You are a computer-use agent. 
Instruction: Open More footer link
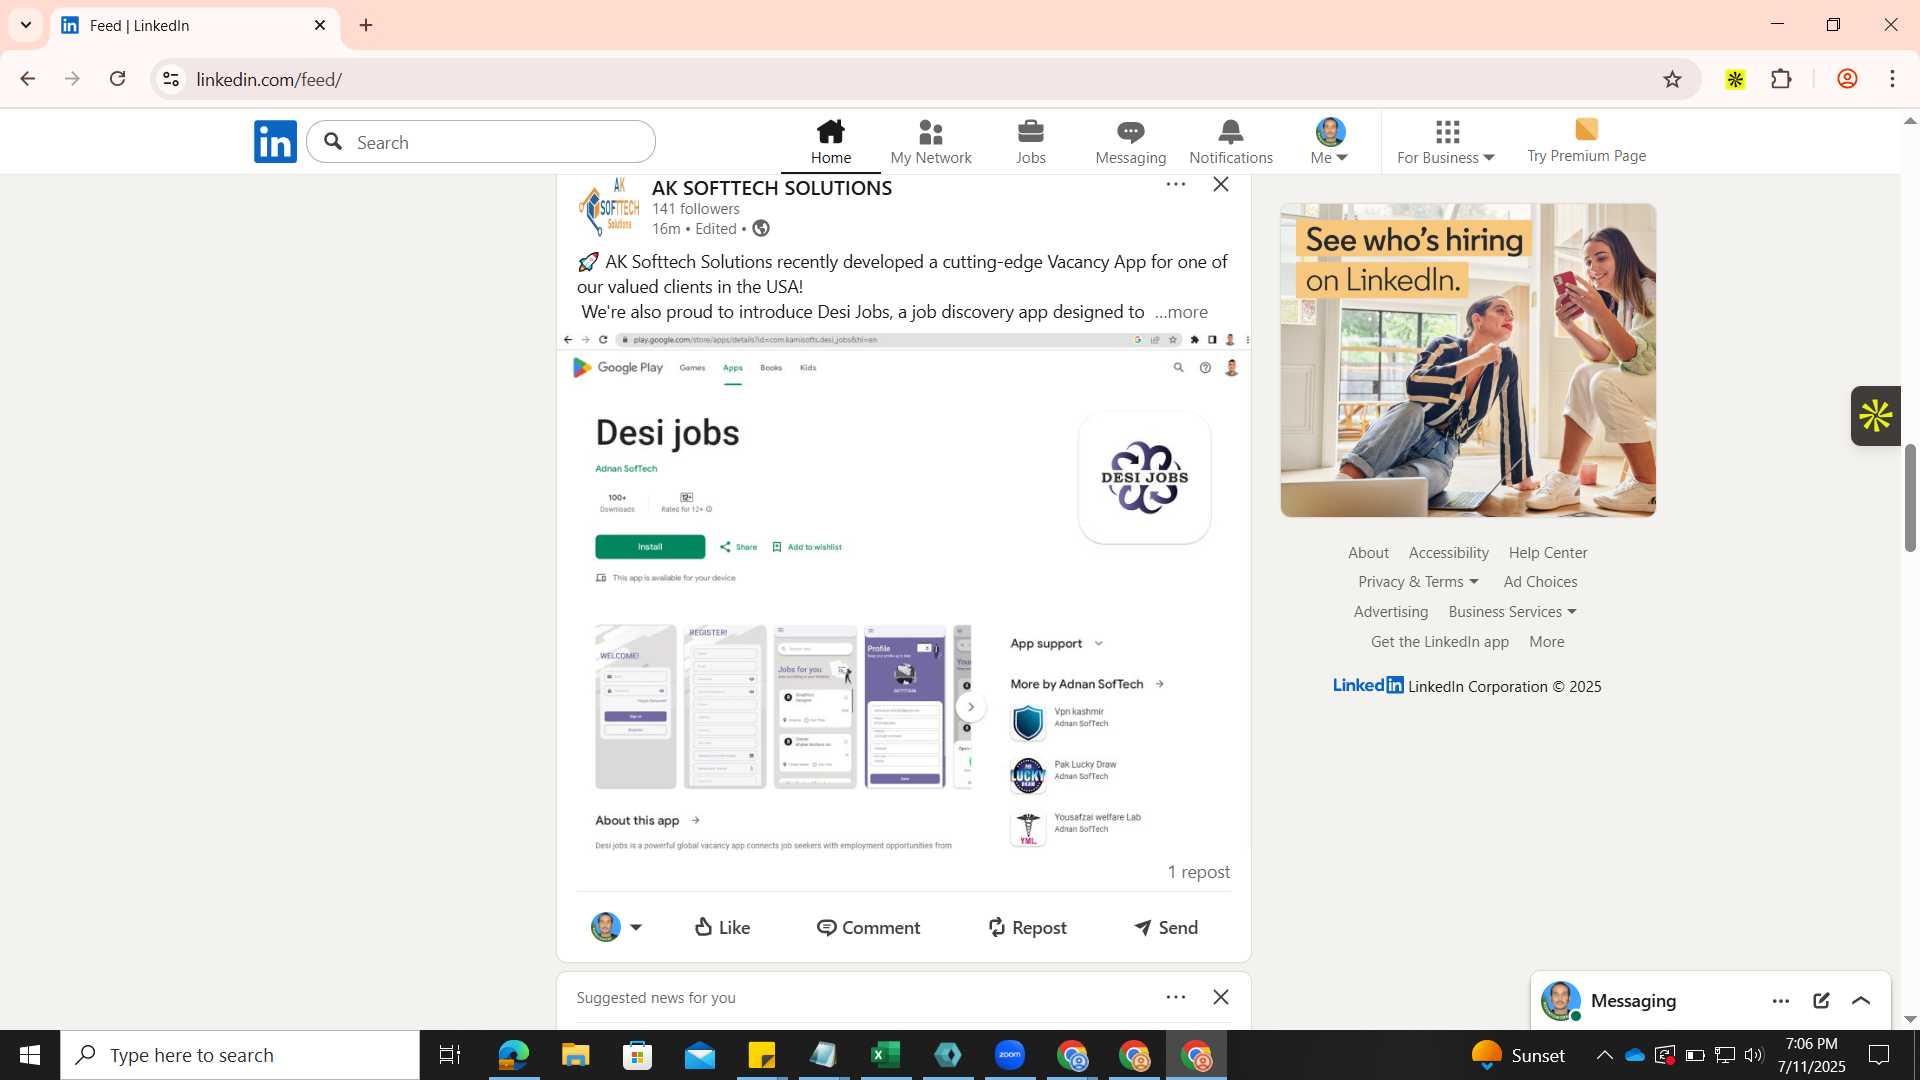1546,642
